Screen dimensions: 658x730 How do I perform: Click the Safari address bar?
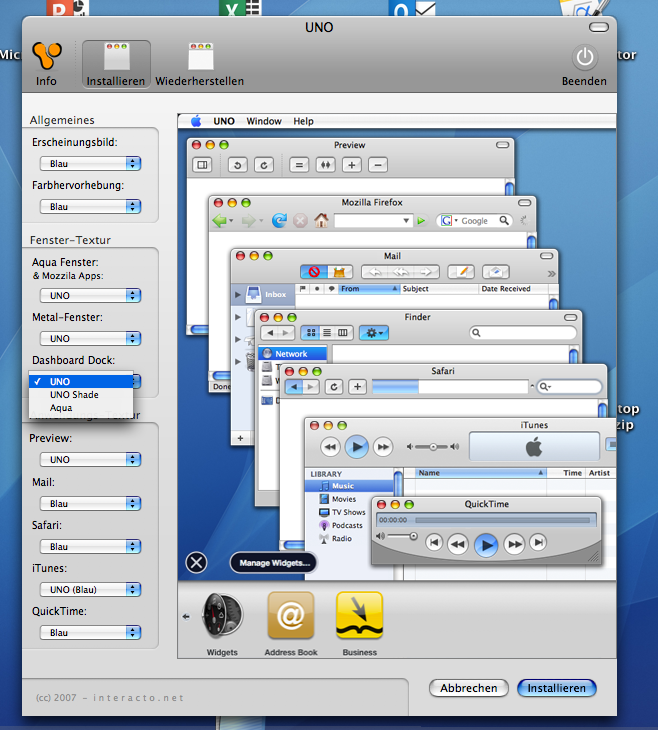click(450, 387)
